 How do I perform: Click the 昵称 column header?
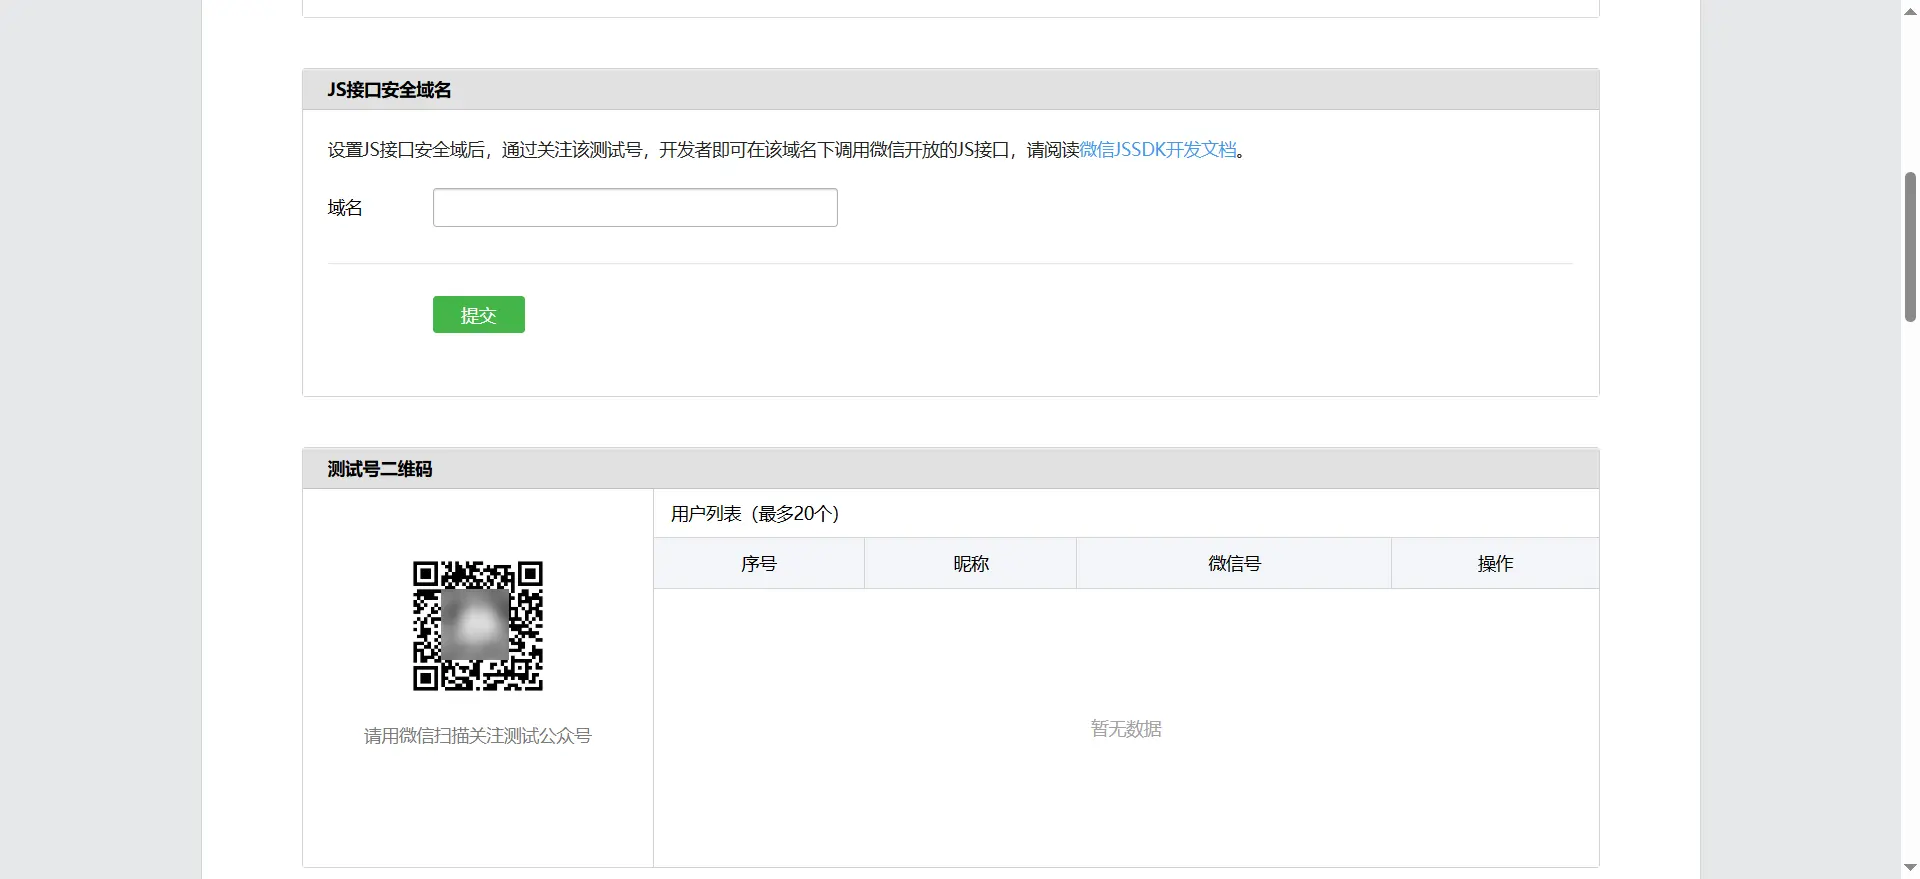[x=971, y=563]
